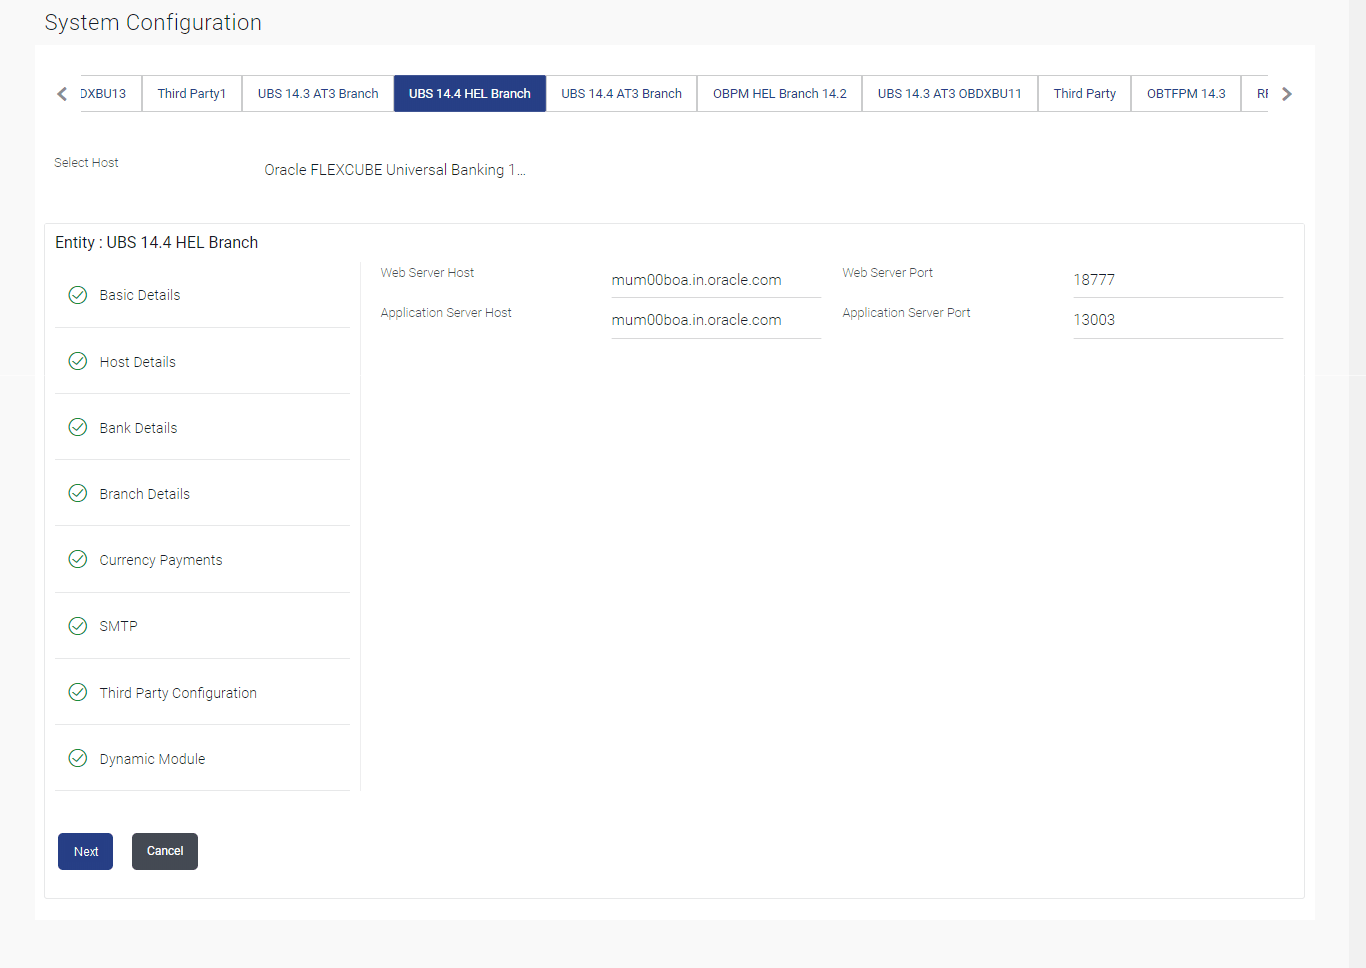Click the Entity : UBS 14.4 HEL Branch heading
Viewport: 1366px width, 968px height.
[x=156, y=243]
